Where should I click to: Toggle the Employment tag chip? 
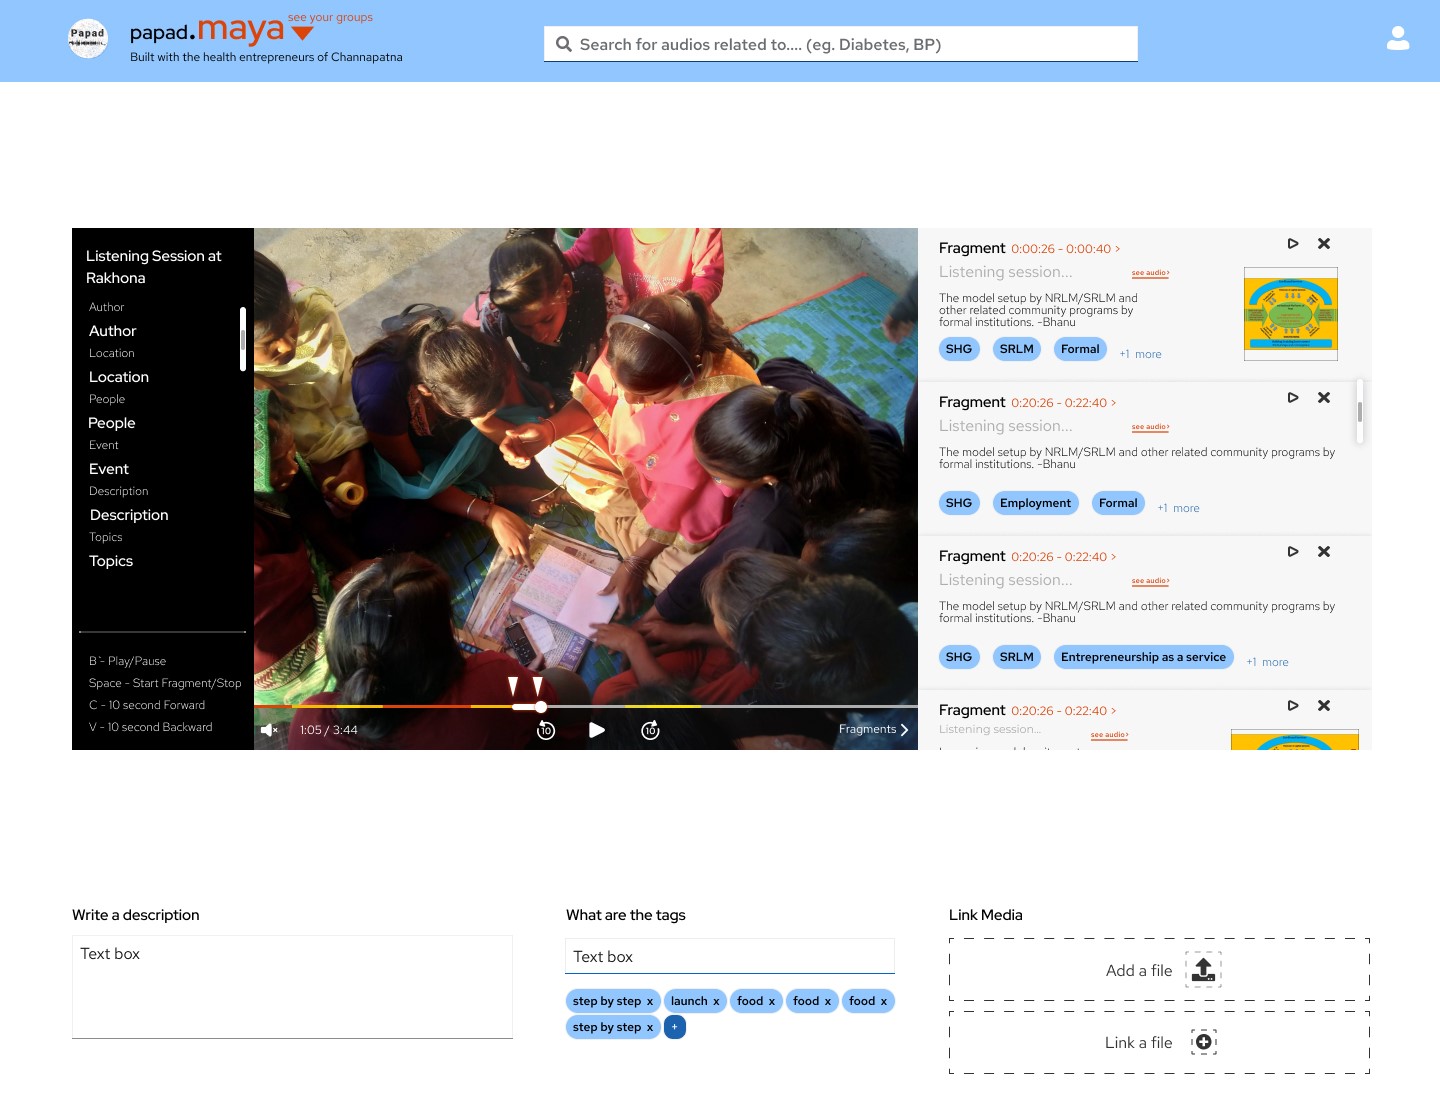tap(1035, 503)
